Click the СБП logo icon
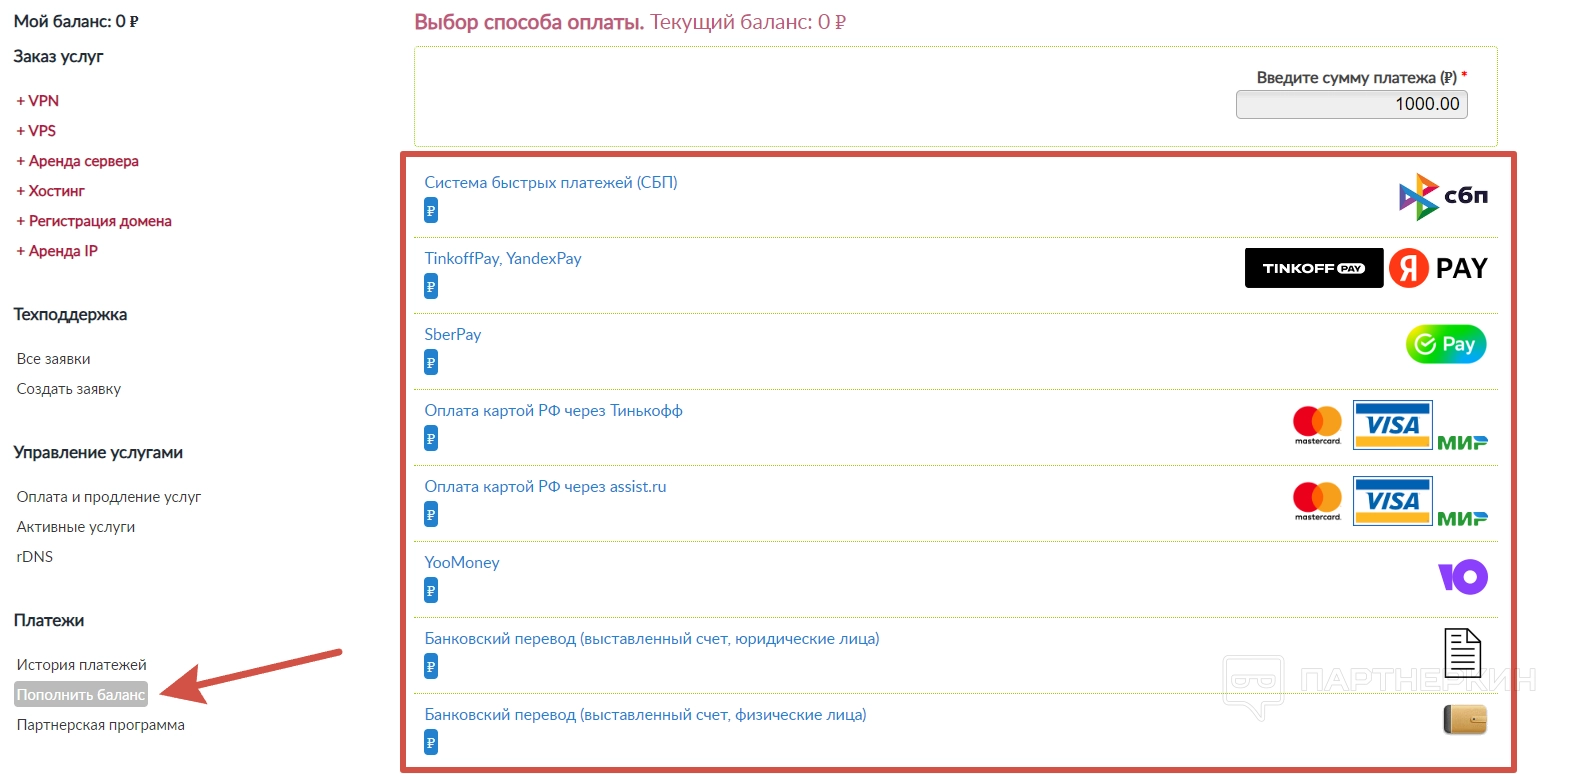 pos(1443,196)
